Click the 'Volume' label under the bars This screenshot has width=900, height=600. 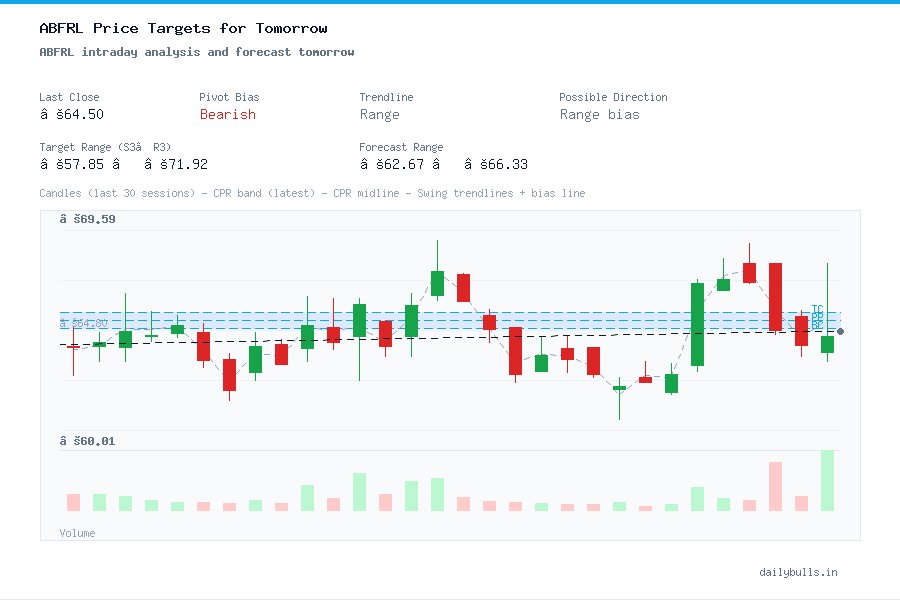tap(77, 533)
